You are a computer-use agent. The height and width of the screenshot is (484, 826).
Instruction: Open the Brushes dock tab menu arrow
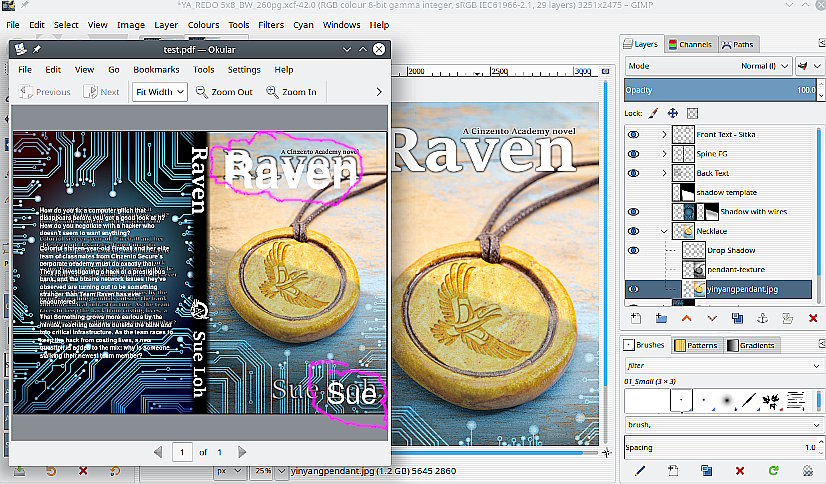click(821, 343)
